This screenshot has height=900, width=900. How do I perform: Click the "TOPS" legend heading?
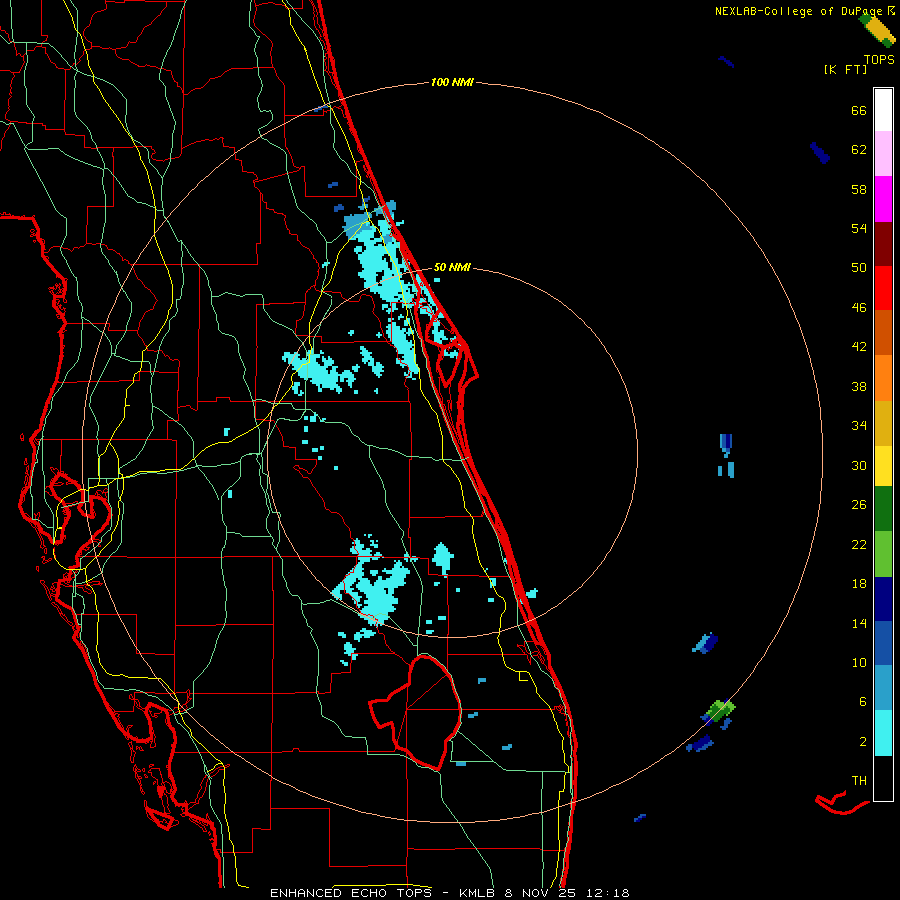point(879,59)
